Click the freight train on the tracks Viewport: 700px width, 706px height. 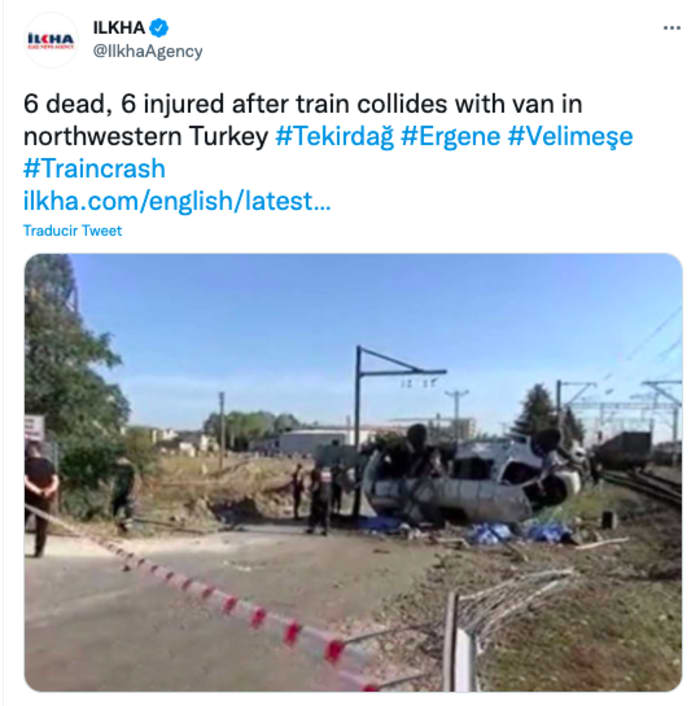[625, 450]
